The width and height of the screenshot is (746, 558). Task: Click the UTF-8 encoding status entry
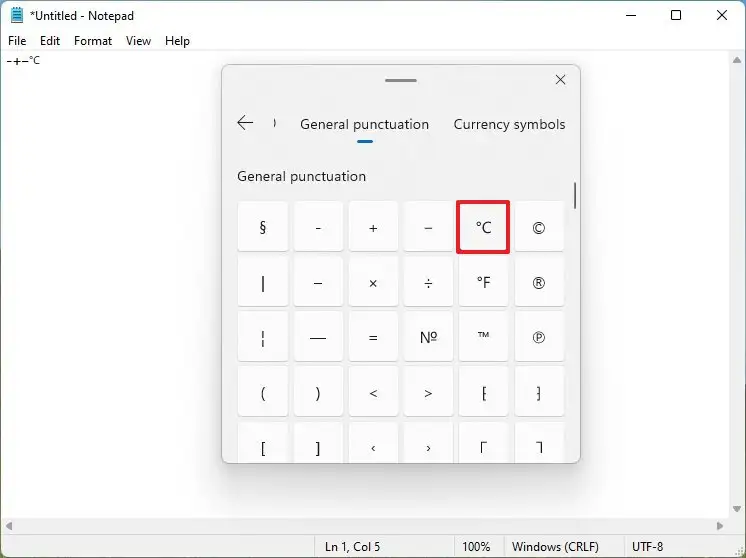click(x=648, y=547)
